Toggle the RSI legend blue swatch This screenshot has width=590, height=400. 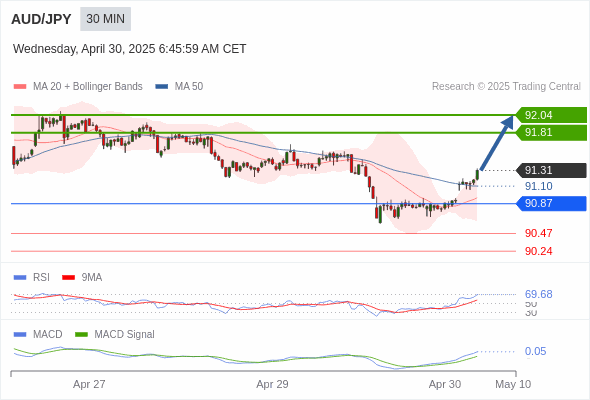[20, 278]
